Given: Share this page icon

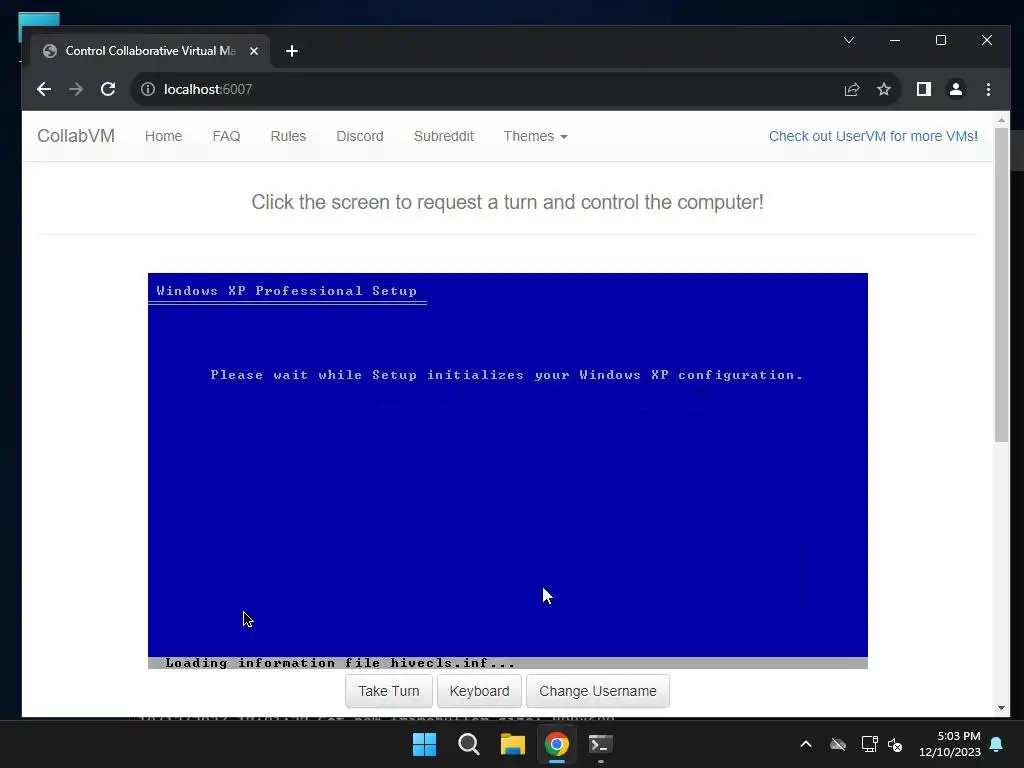Looking at the screenshot, I should 852,89.
